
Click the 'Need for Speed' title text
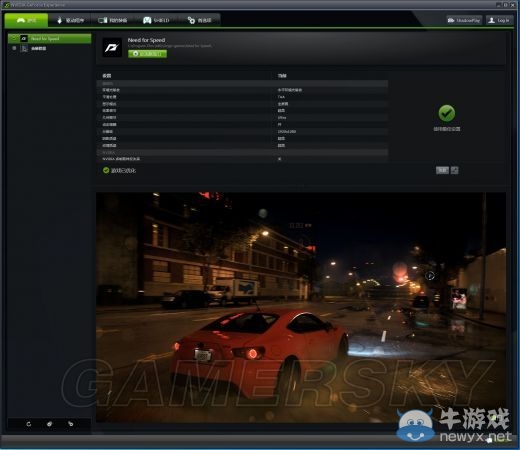click(146, 40)
